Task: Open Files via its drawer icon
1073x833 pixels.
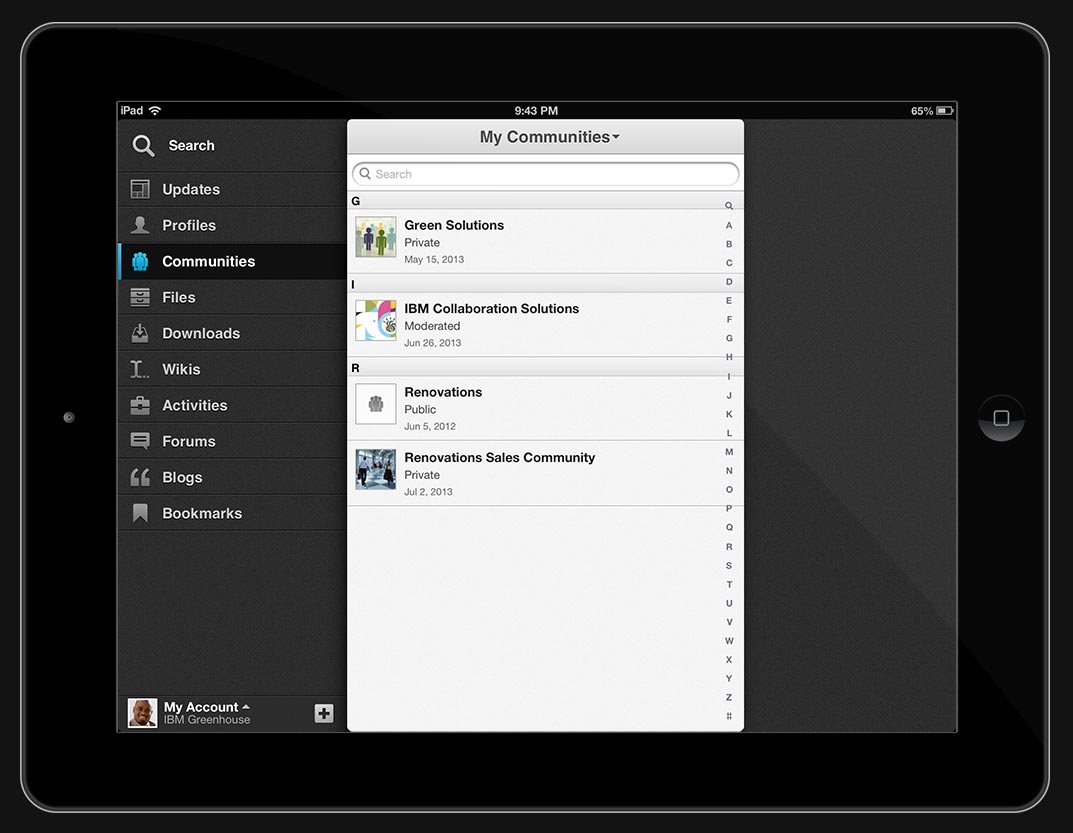Action: (x=141, y=298)
